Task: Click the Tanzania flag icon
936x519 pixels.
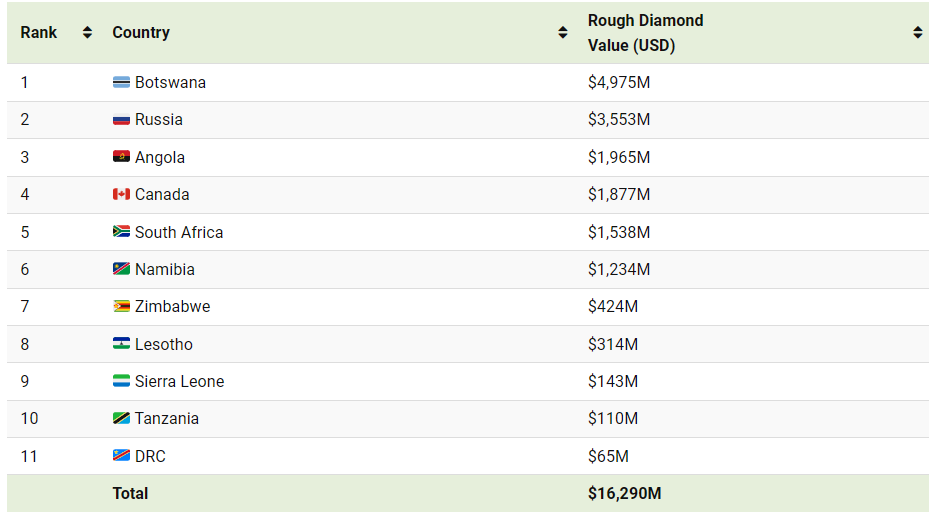Action: tap(121, 419)
